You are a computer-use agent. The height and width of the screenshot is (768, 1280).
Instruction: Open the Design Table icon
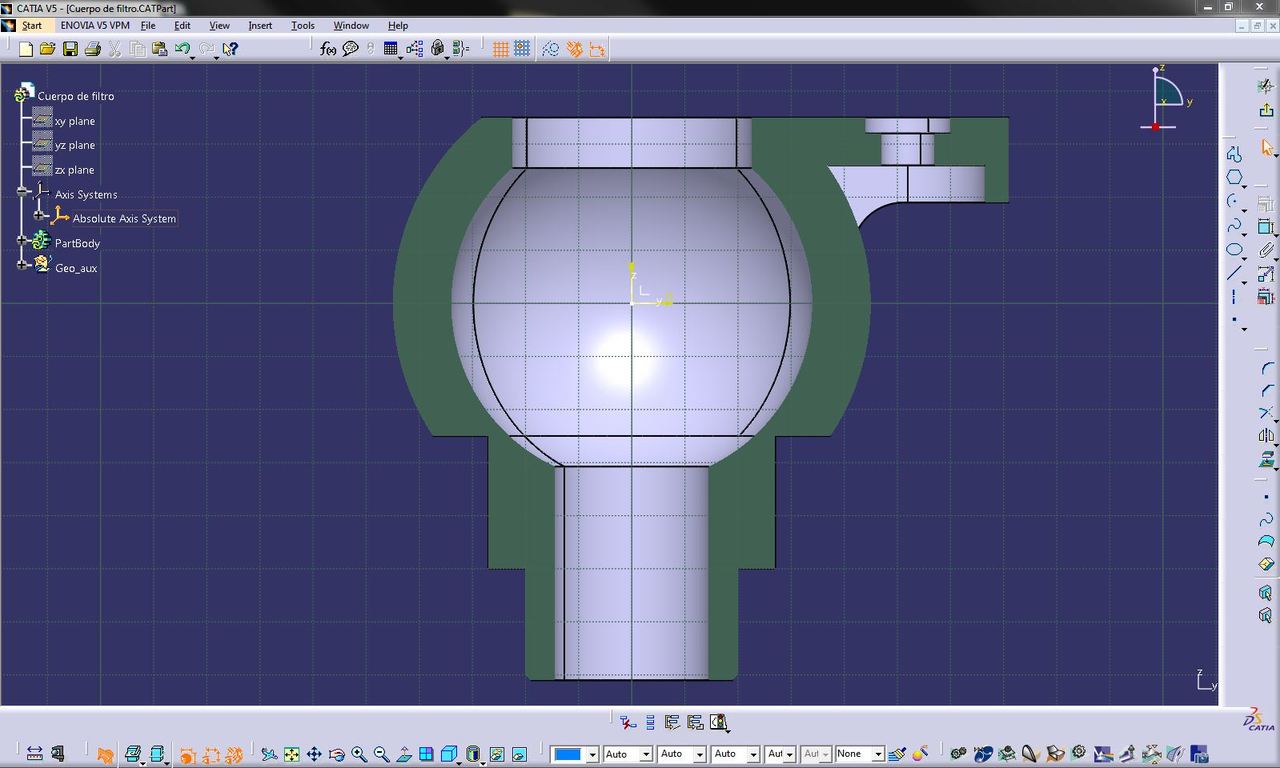coord(390,48)
